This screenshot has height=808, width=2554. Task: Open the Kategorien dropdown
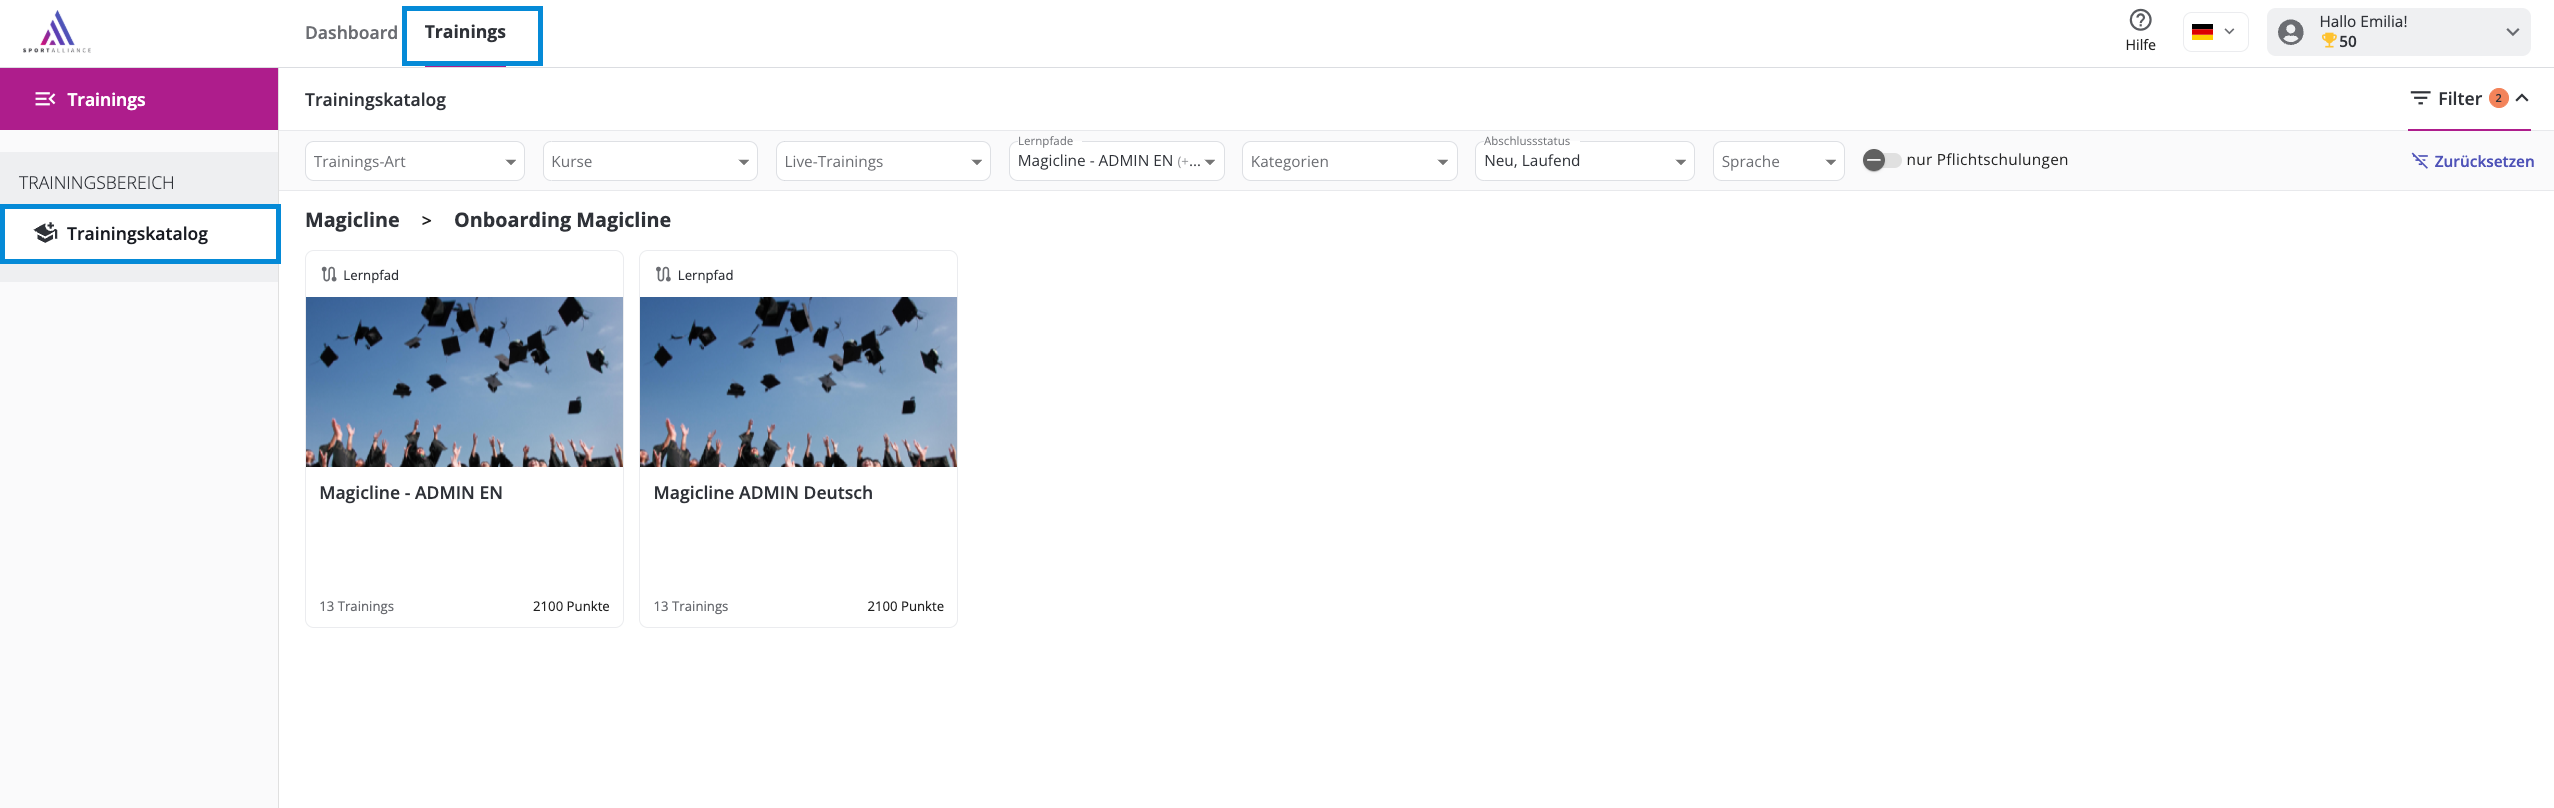(1349, 161)
